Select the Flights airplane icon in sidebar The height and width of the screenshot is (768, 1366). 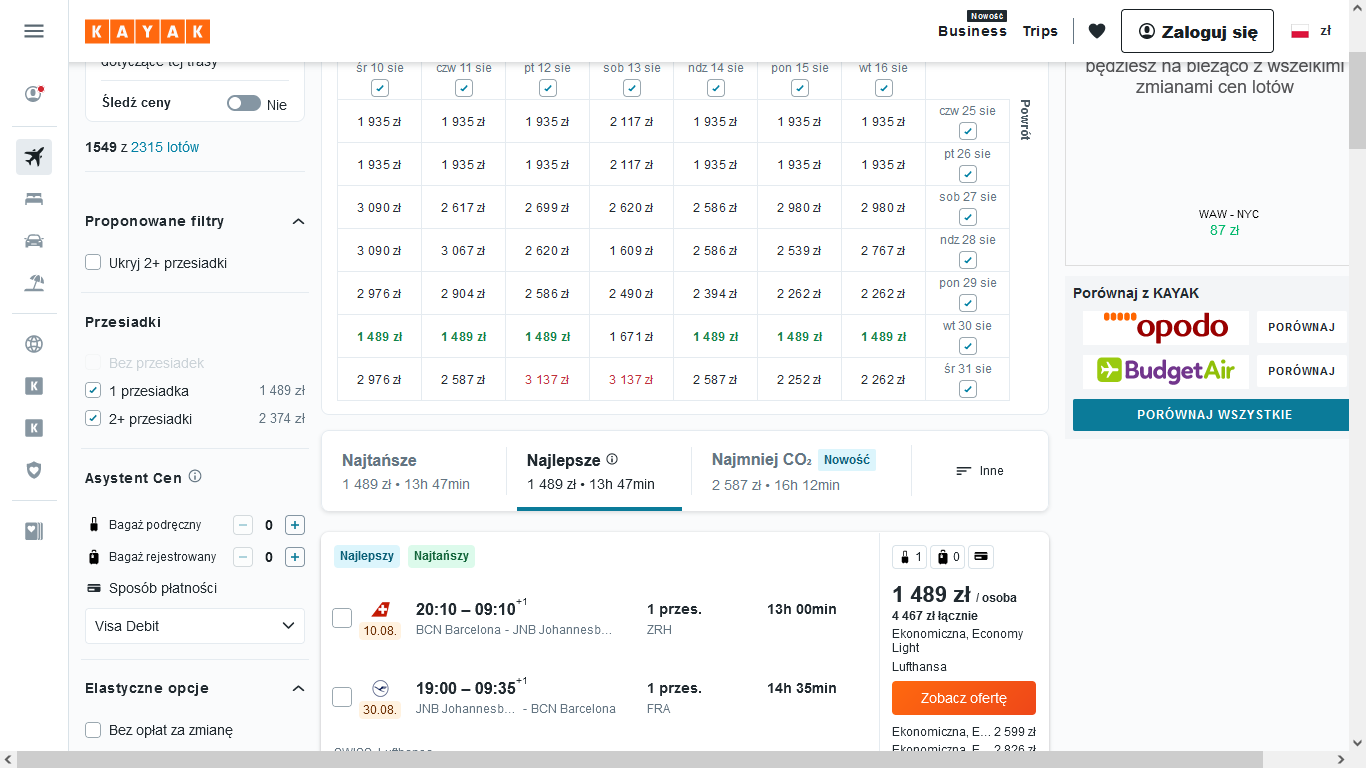(34, 157)
